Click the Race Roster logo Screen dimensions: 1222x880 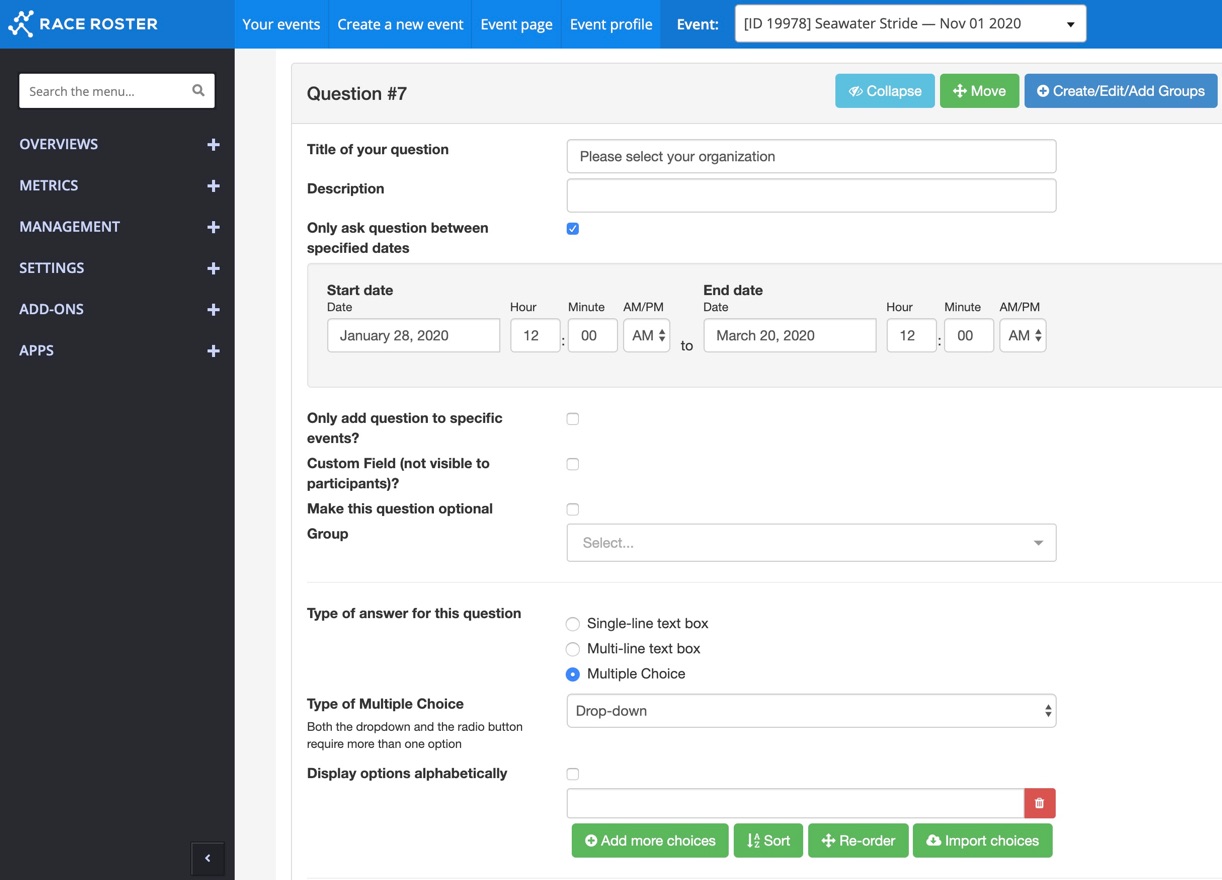(83, 24)
